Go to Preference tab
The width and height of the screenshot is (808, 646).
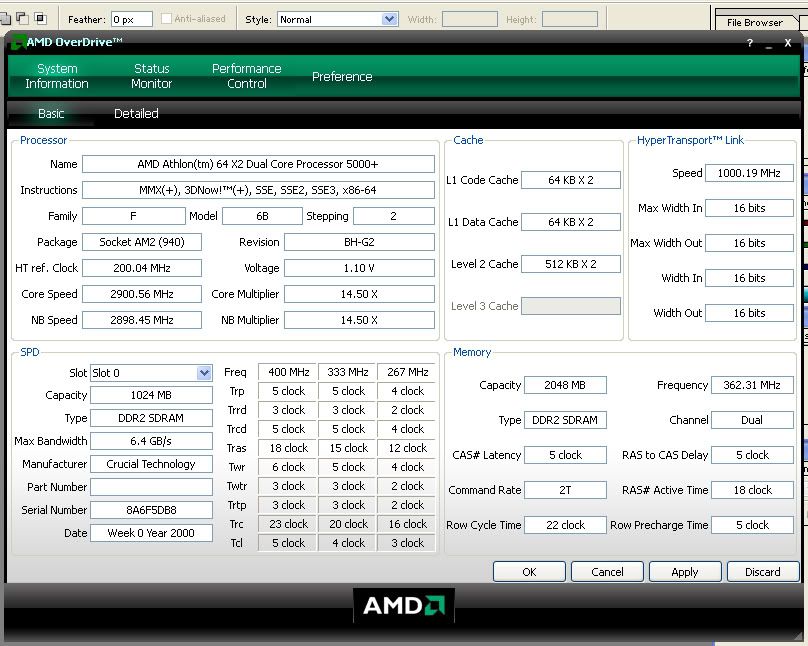342,77
